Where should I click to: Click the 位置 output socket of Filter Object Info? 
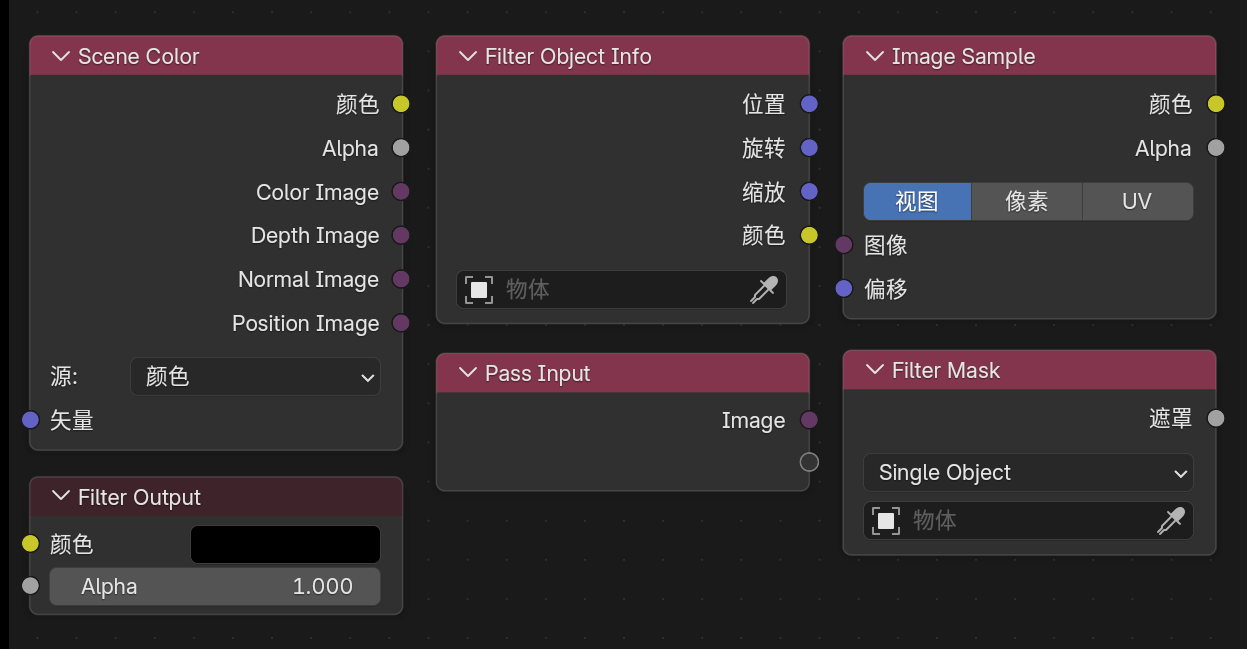coord(809,104)
